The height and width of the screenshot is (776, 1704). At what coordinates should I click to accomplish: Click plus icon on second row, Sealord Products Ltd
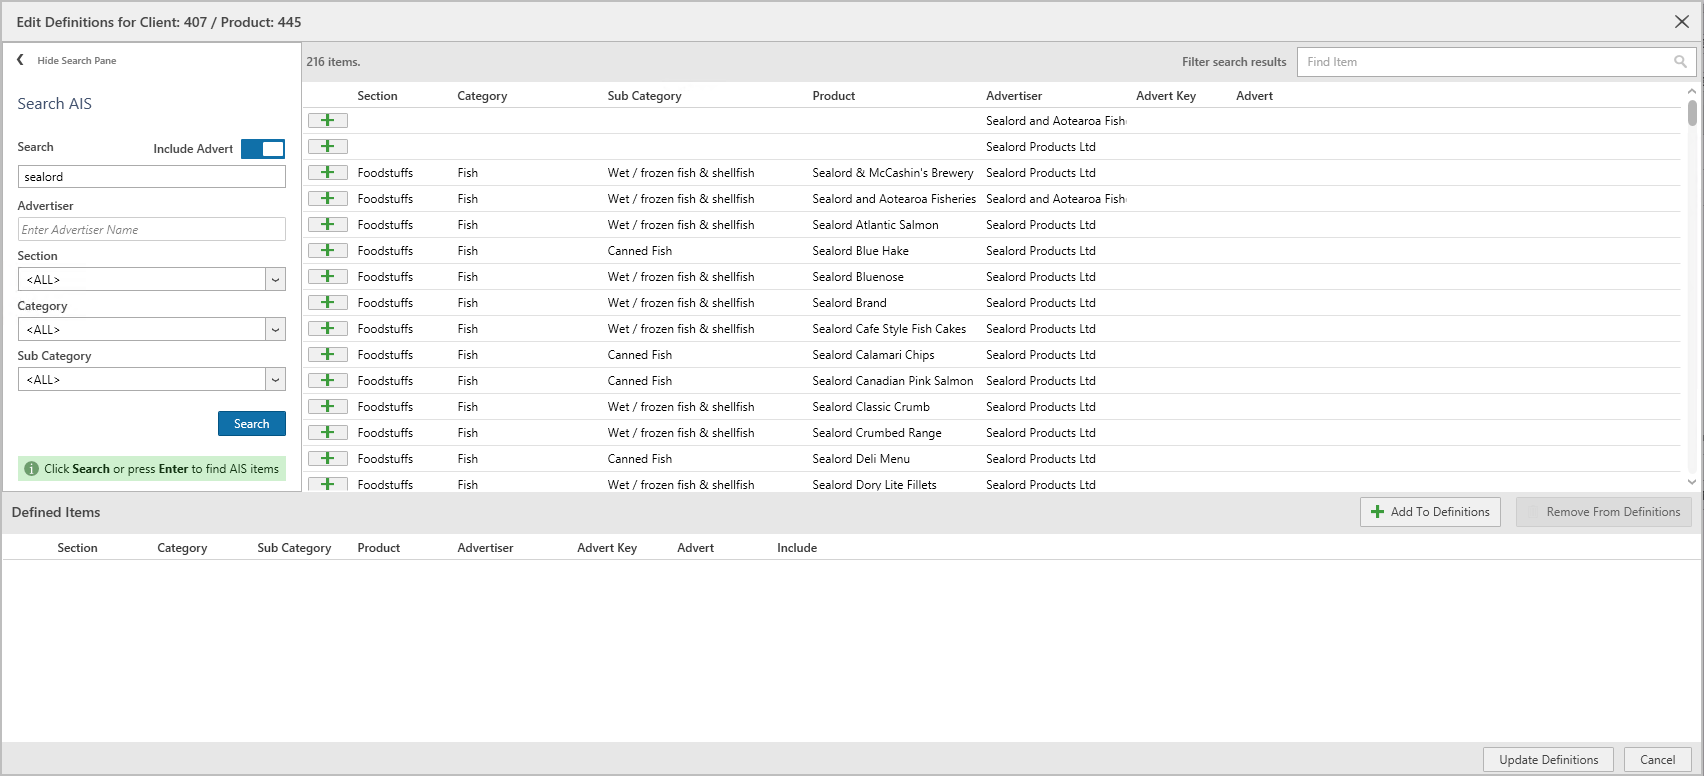(327, 146)
